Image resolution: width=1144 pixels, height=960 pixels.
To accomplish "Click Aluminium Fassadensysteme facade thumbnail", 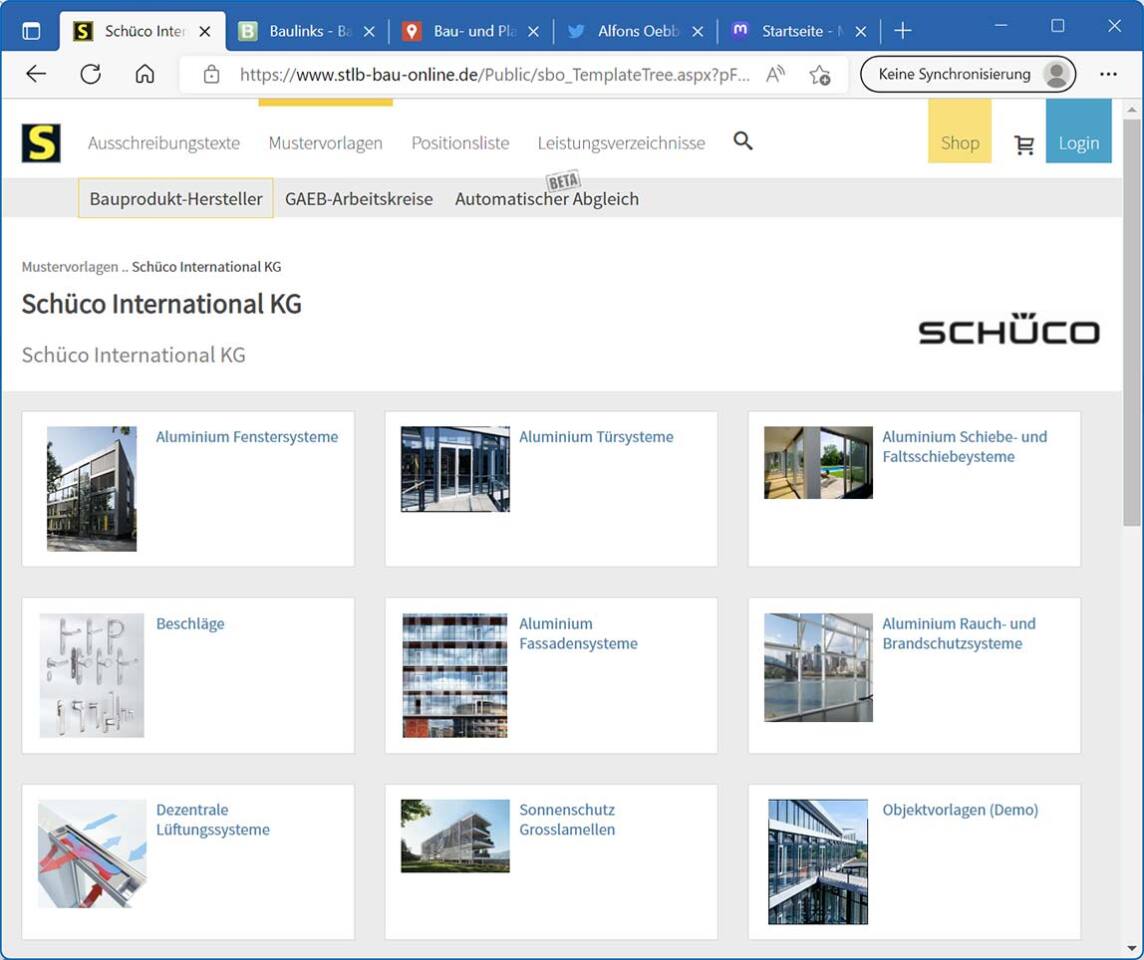I will tap(455, 676).
